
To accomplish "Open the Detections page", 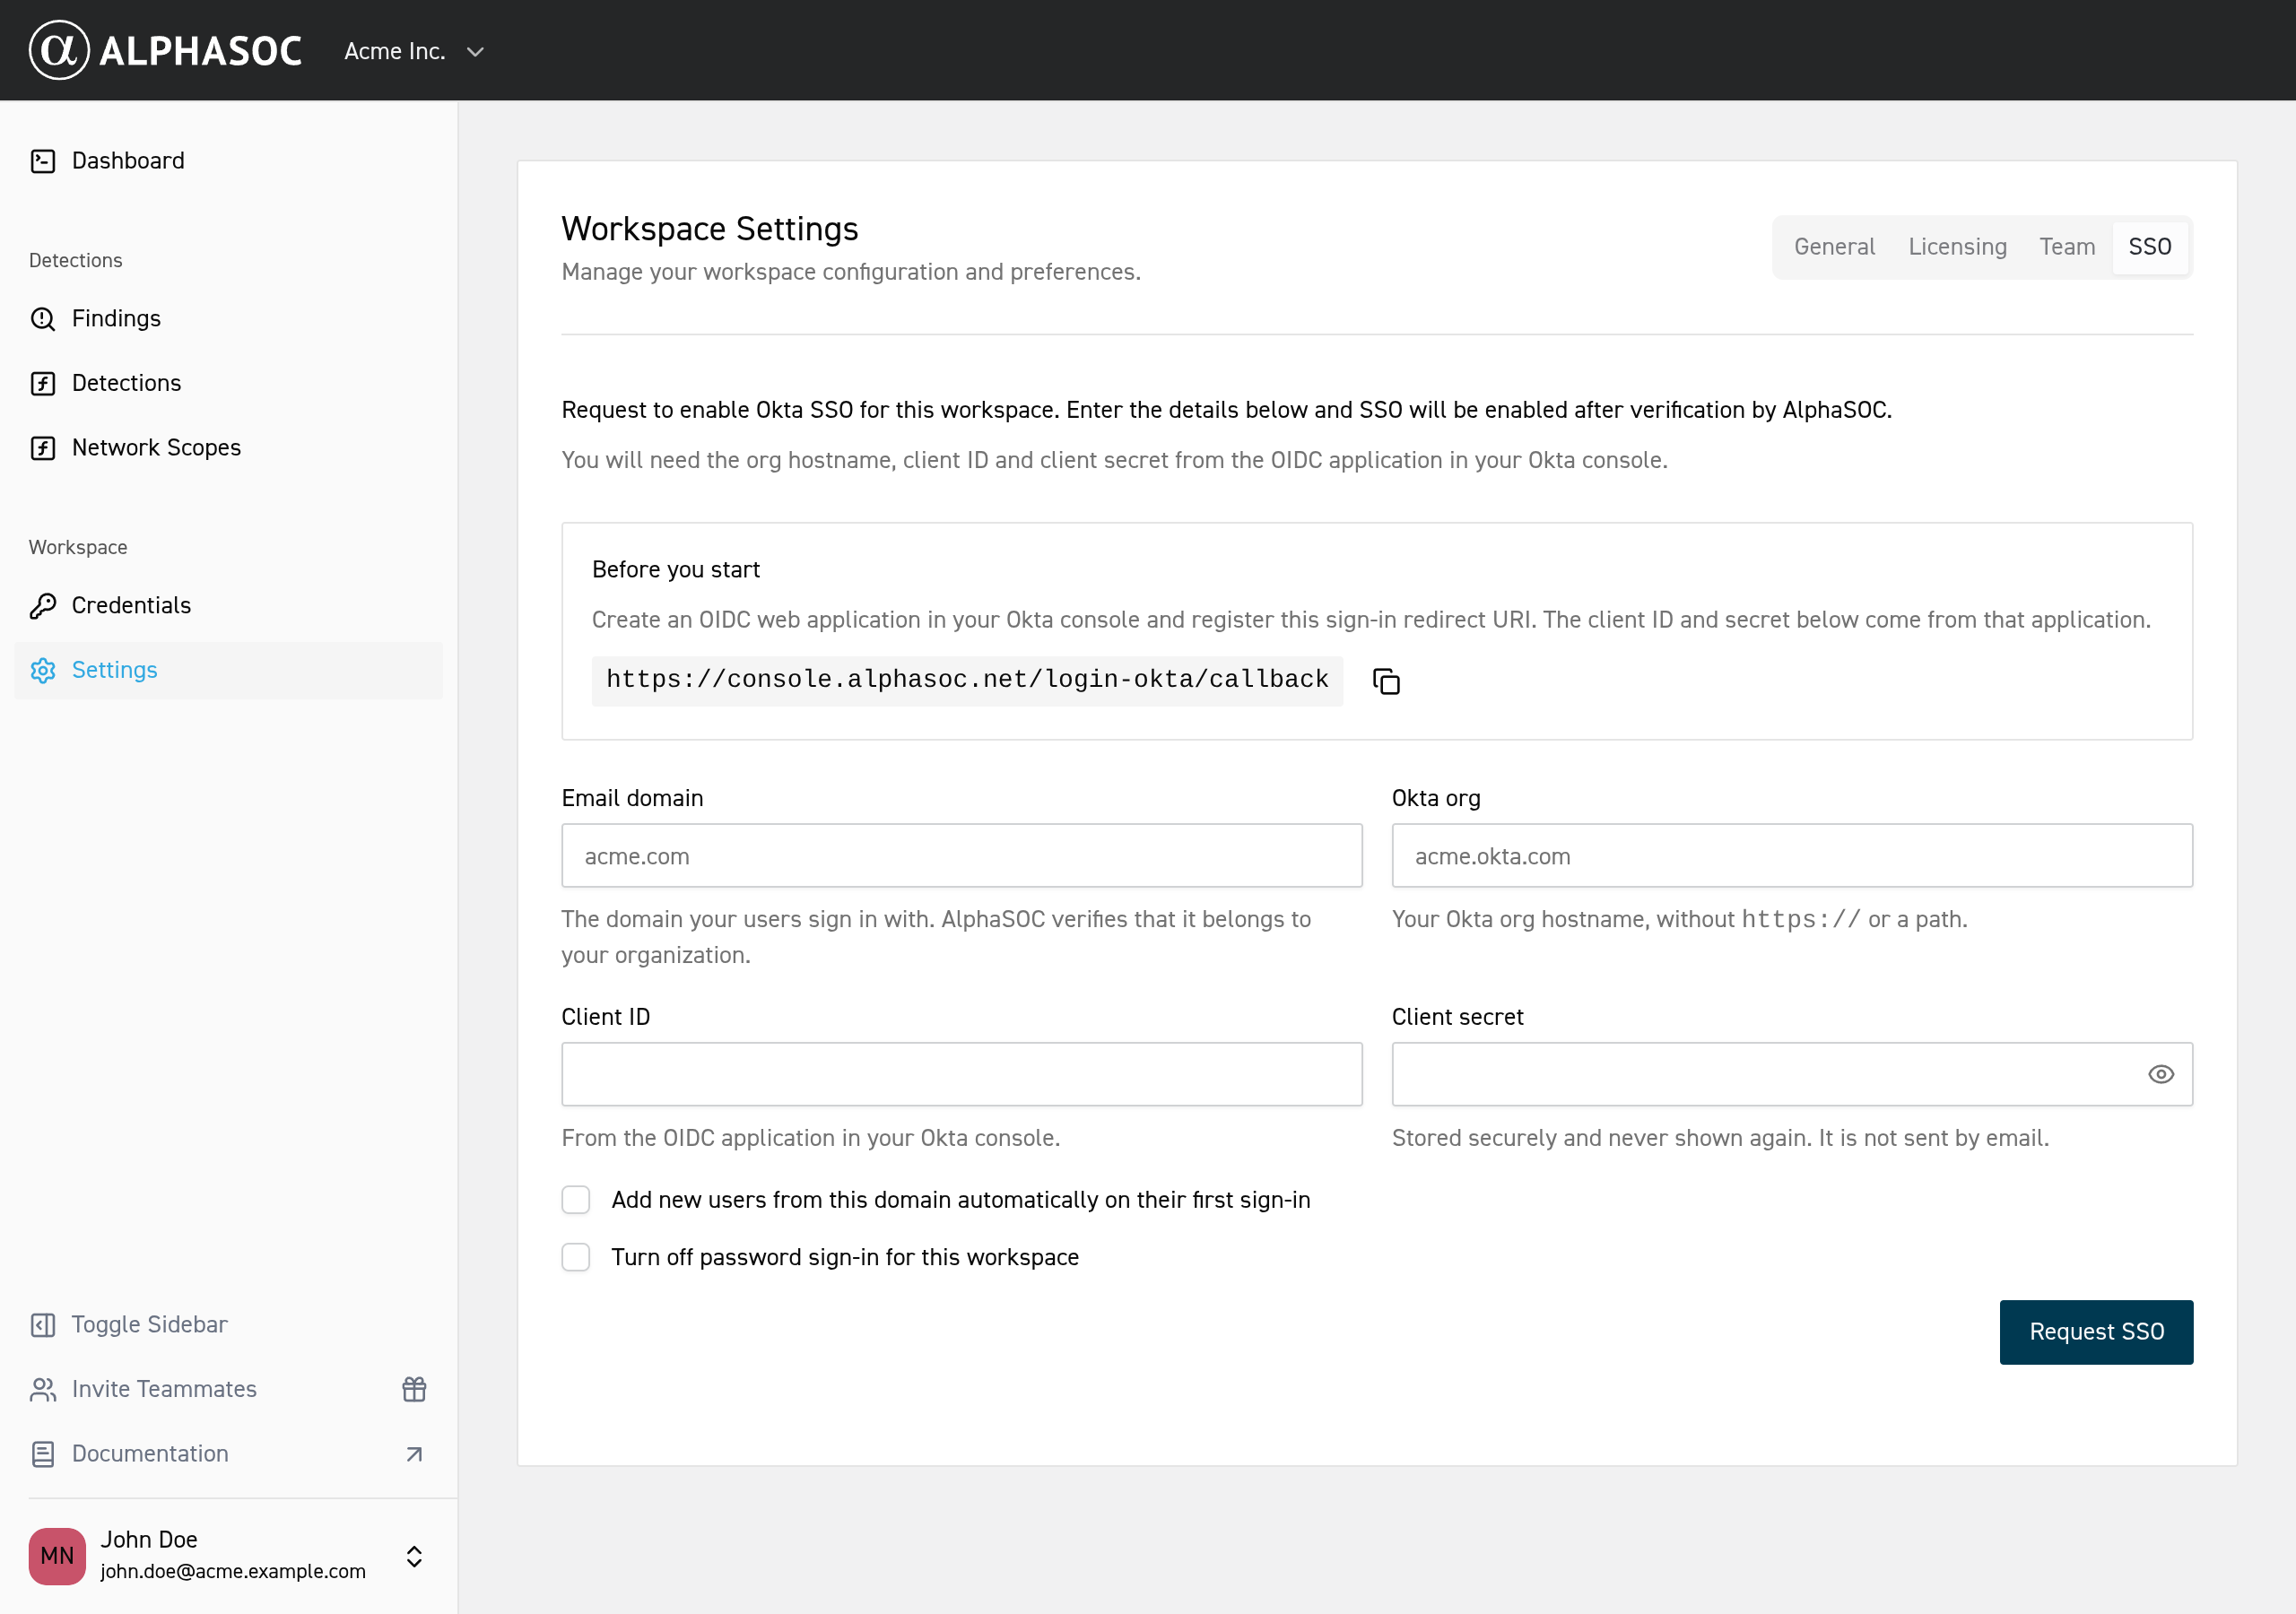I will coord(228,383).
